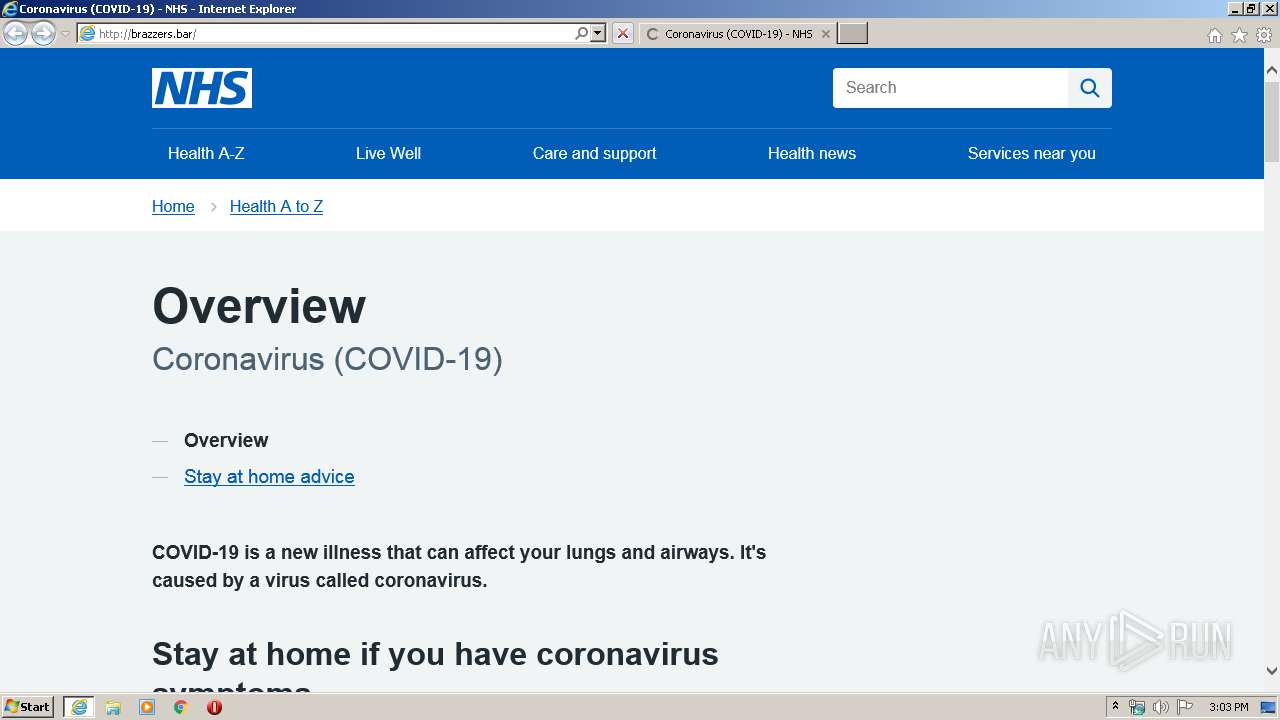Click the Coronavirus (COVID-19) subtitle text
This screenshot has width=1280, height=720.
[327, 359]
